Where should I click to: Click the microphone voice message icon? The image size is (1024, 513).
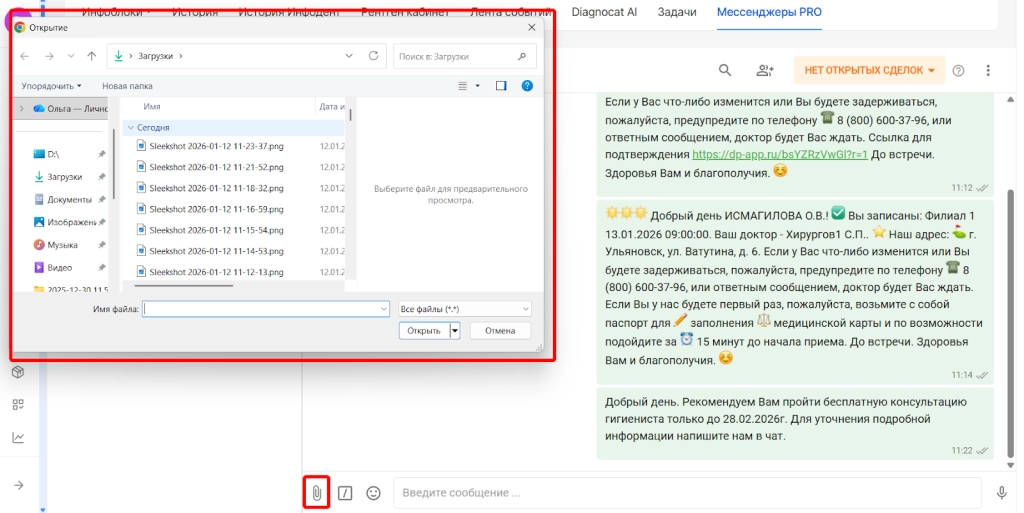point(1001,493)
